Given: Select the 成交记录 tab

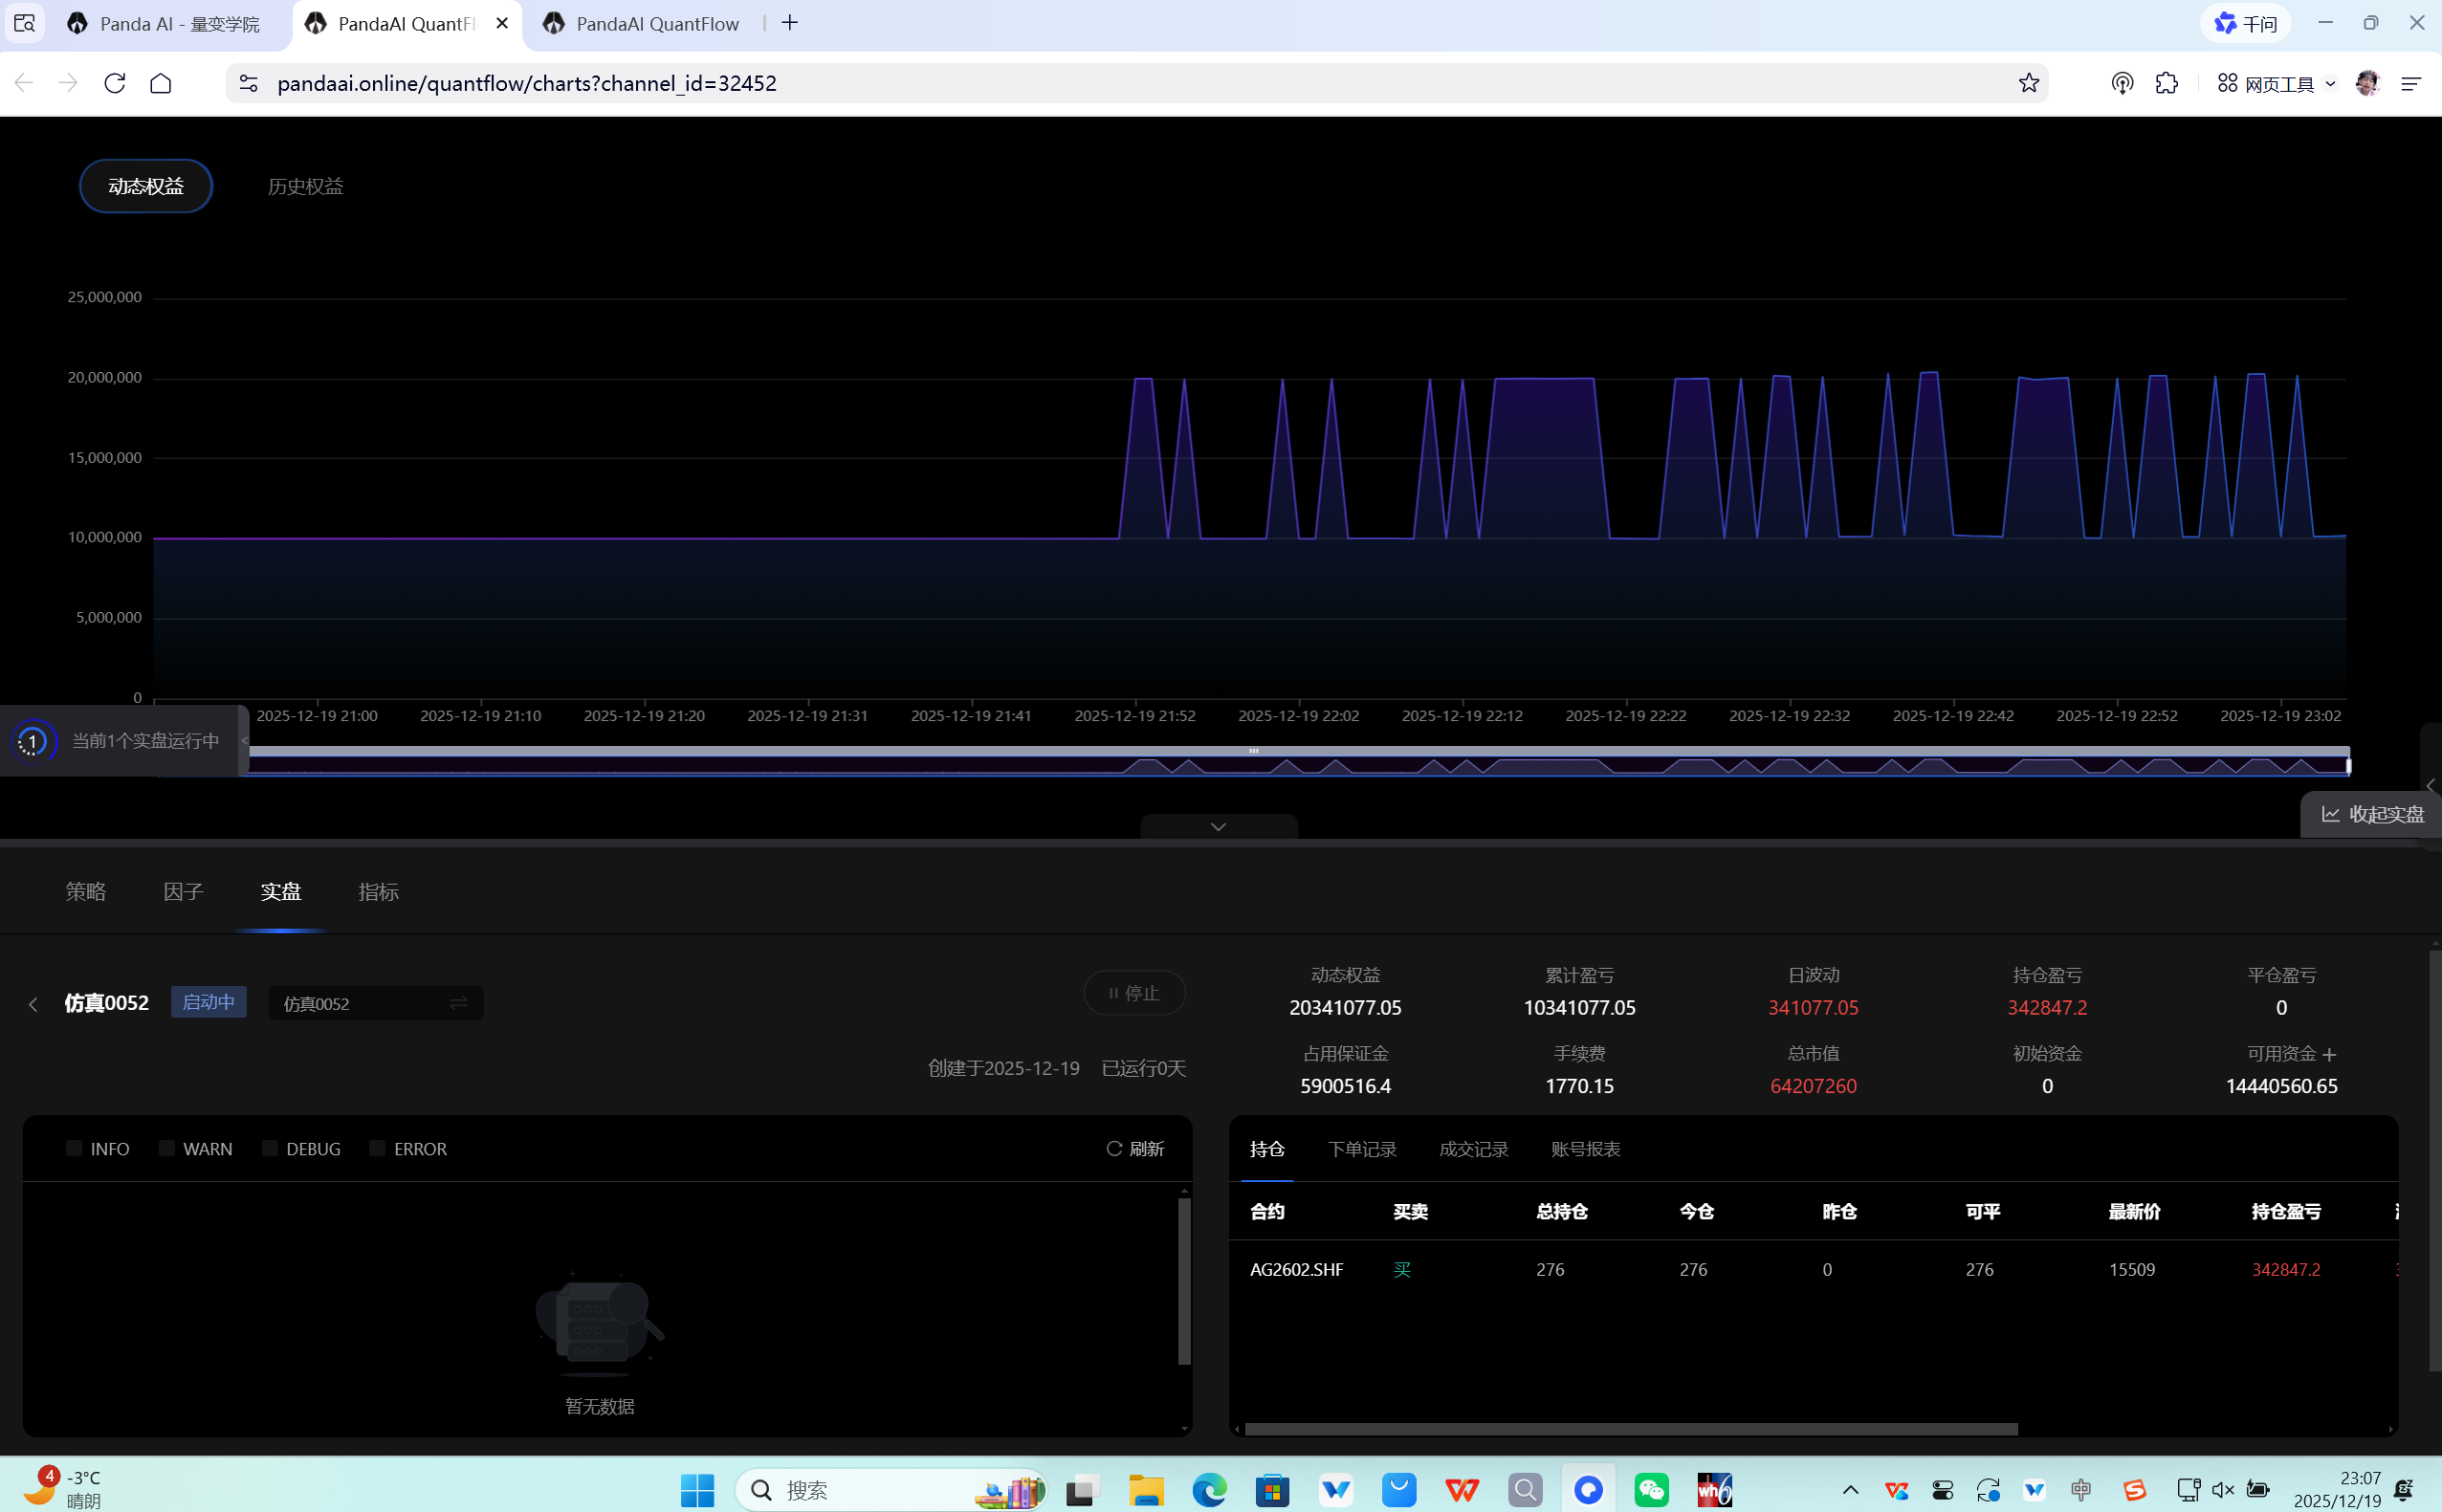Looking at the screenshot, I should pos(1474,1149).
